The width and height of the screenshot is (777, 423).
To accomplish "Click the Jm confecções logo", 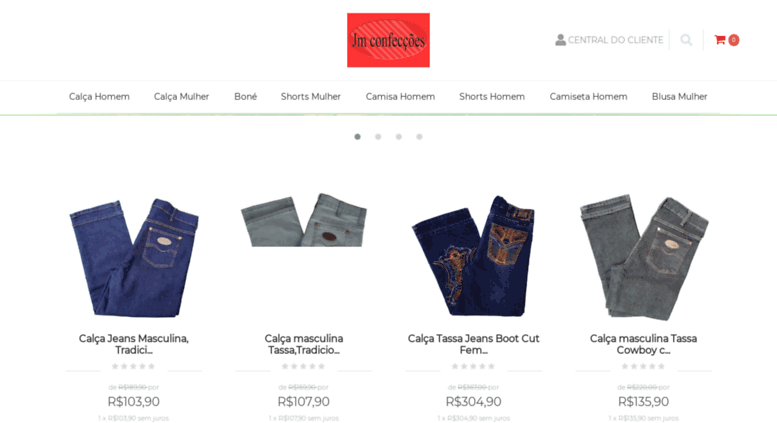I will click(388, 40).
